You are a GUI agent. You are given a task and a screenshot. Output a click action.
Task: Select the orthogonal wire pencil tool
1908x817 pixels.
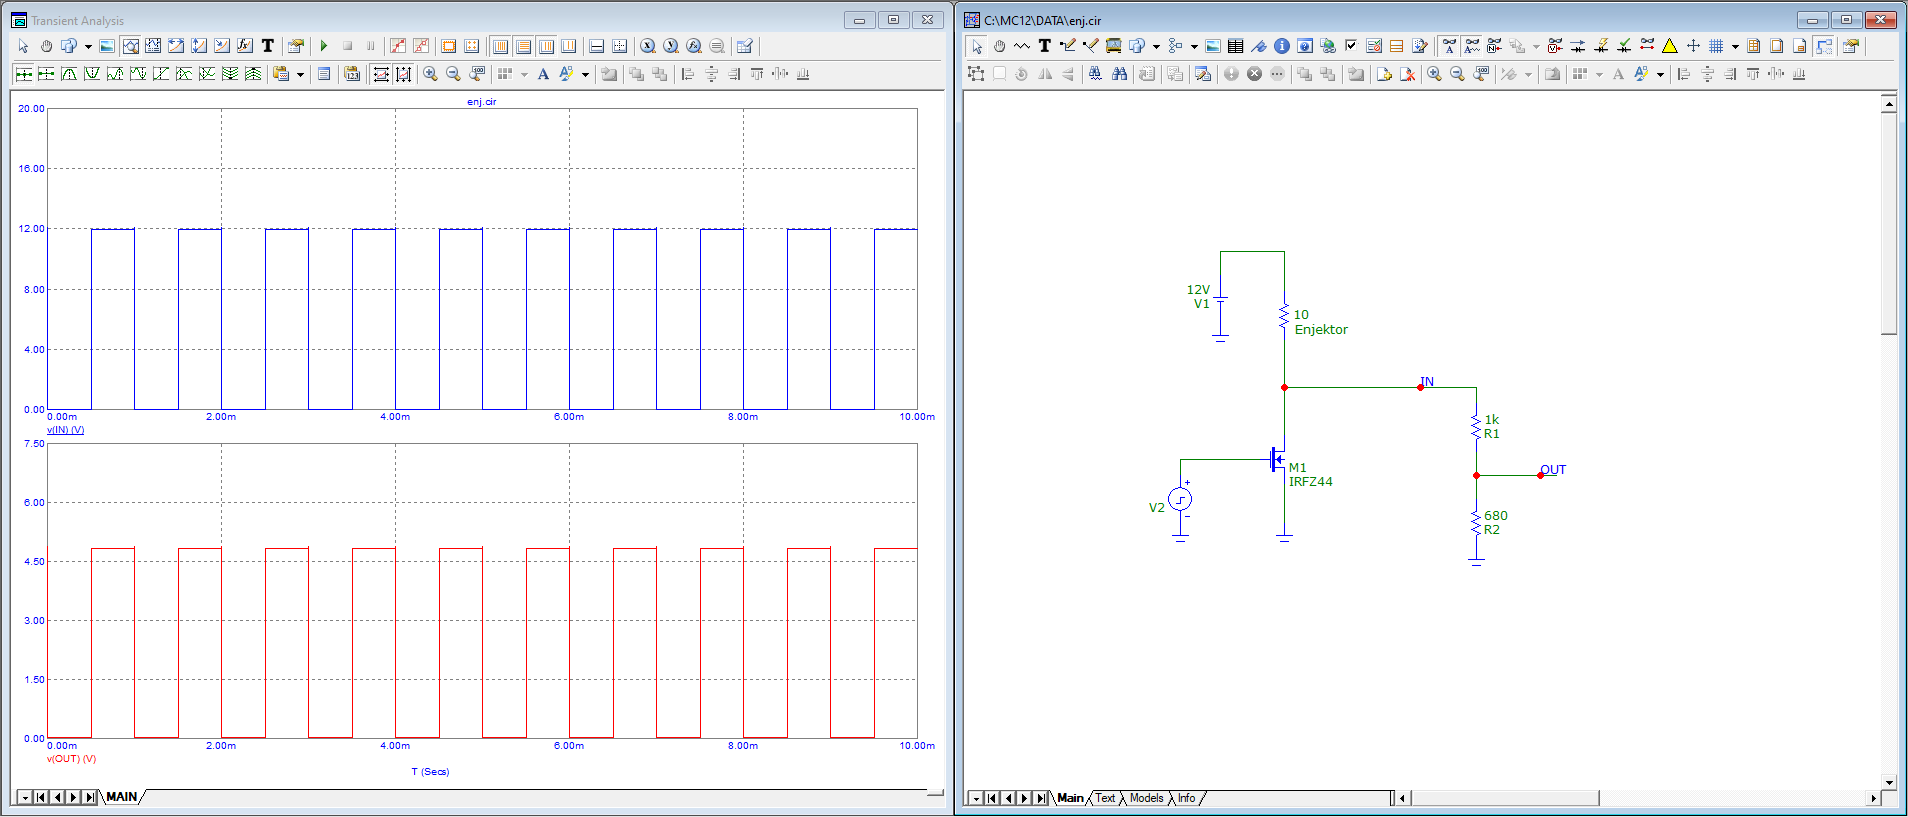point(1068,46)
